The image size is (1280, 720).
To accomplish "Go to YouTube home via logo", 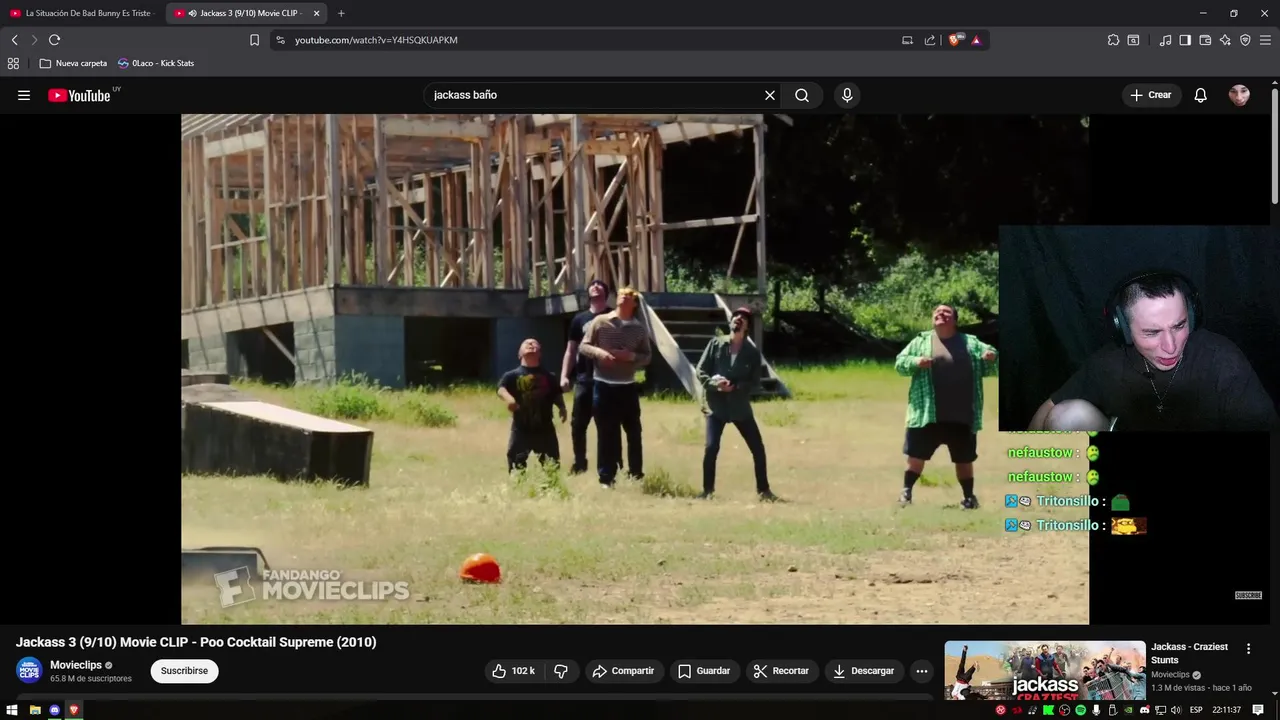I will (79, 96).
